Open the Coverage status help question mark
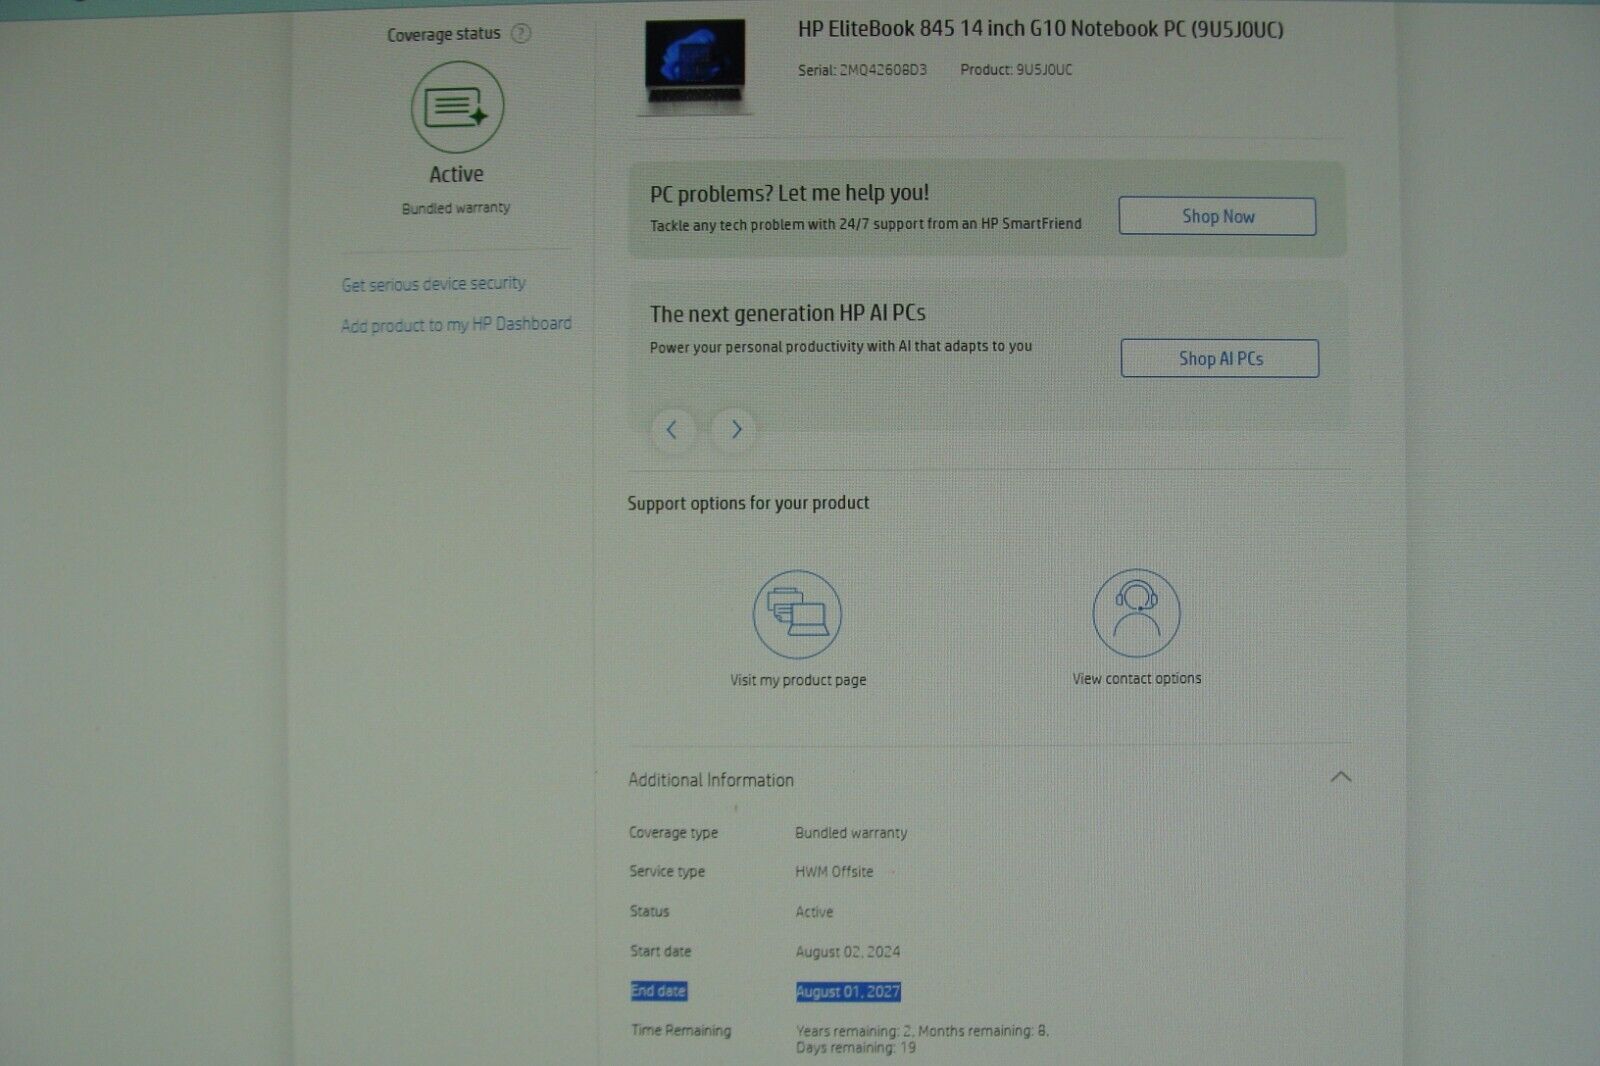Image resolution: width=1600 pixels, height=1066 pixels. click(521, 33)
